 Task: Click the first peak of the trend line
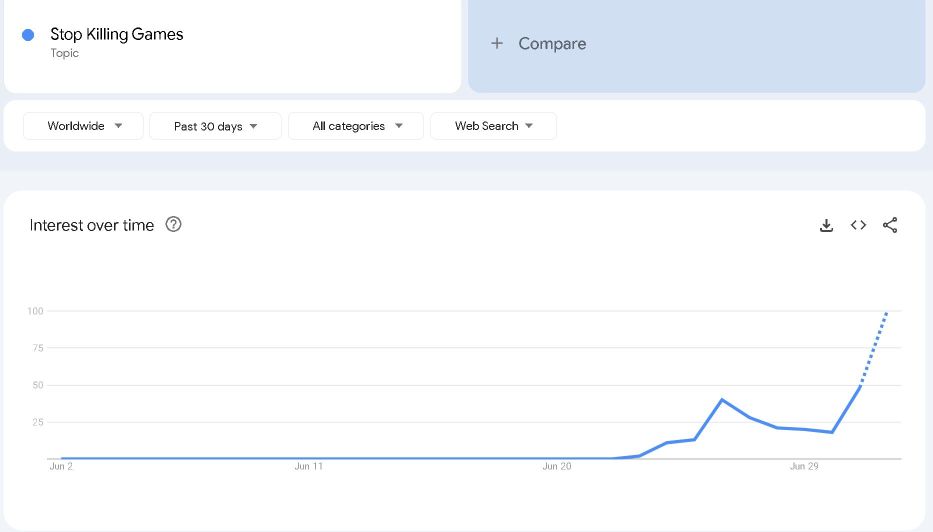click(722, 400)
